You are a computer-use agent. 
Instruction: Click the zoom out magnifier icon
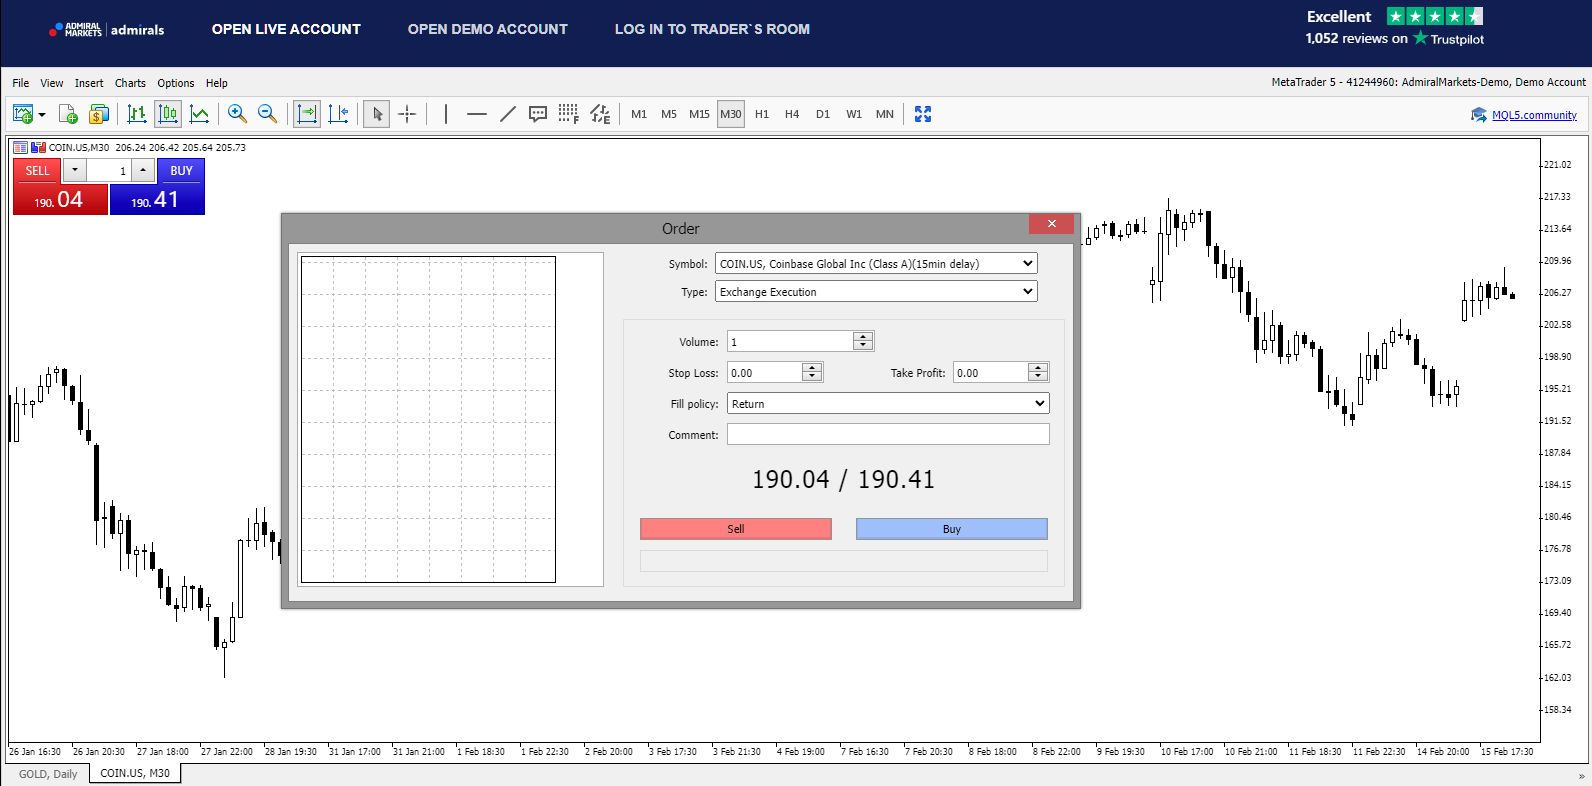pos(267,114)
